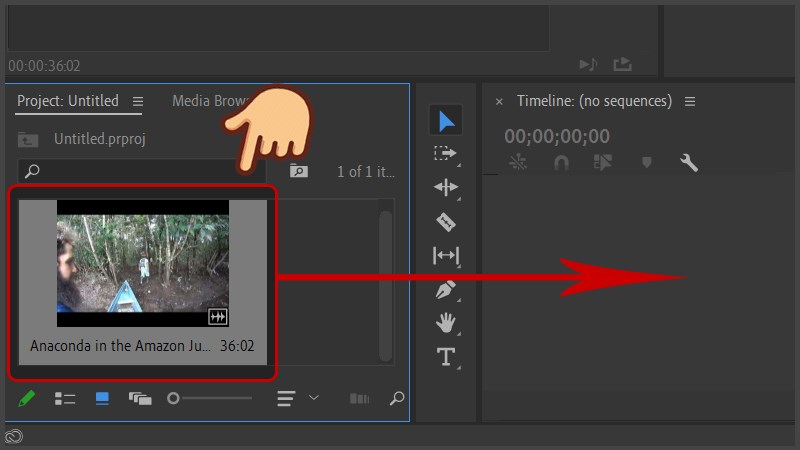Select the Project: Untitled tab
This screenshot has height=450, width=800.
point(68,101)
